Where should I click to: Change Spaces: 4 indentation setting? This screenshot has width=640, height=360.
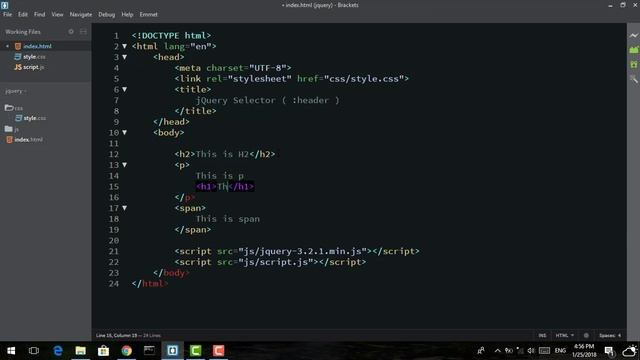(610, 336)
